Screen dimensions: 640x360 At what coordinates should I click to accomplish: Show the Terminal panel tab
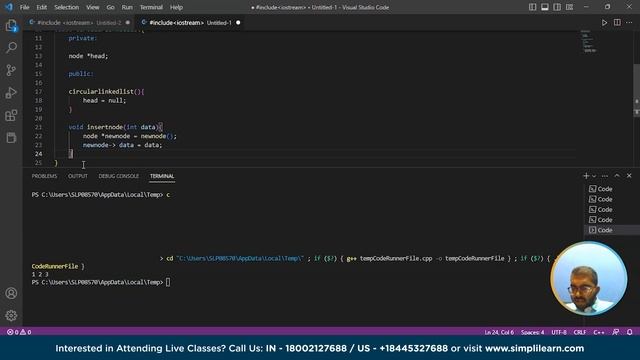tap(162, 176)
